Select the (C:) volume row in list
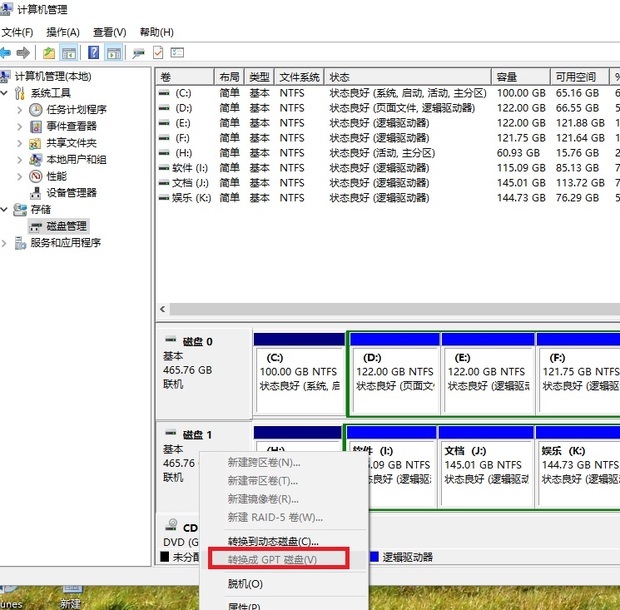Screen dimensions: 620x610 (x=388, y=93)
